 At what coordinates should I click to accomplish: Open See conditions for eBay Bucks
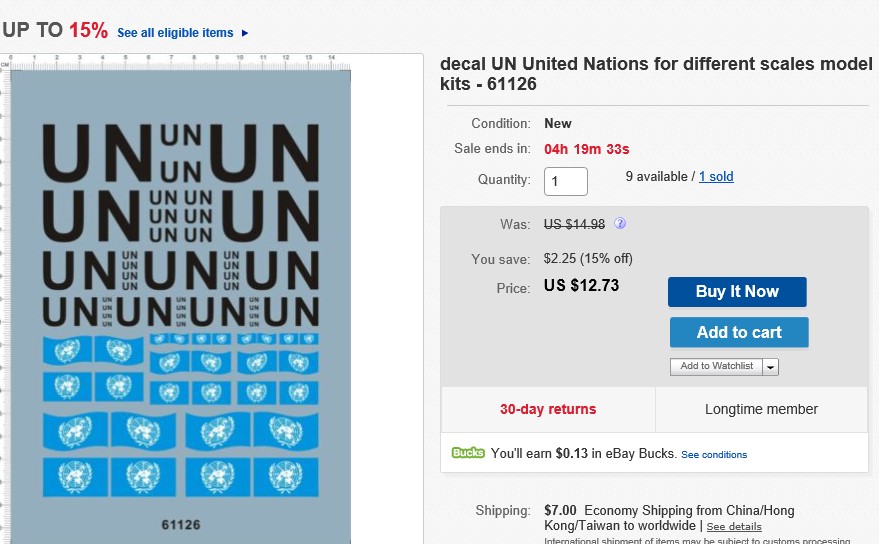click(714, 455)
